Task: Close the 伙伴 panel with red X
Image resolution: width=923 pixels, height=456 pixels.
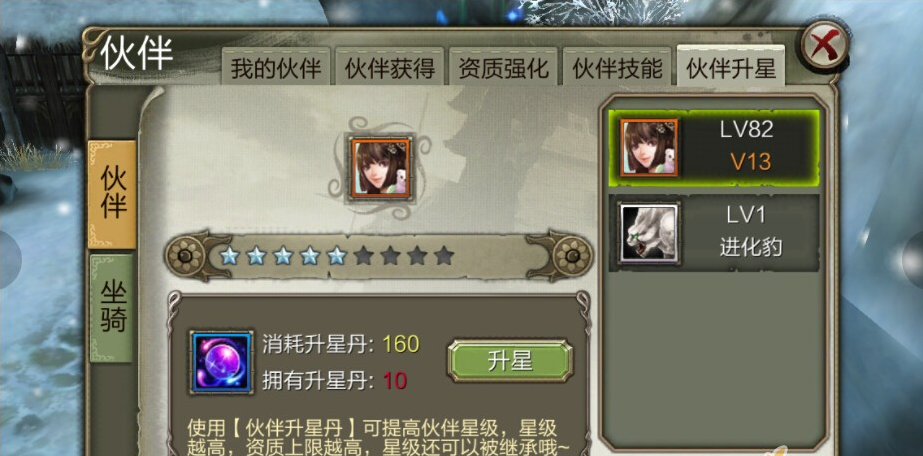Action: (x=825, y=45)
